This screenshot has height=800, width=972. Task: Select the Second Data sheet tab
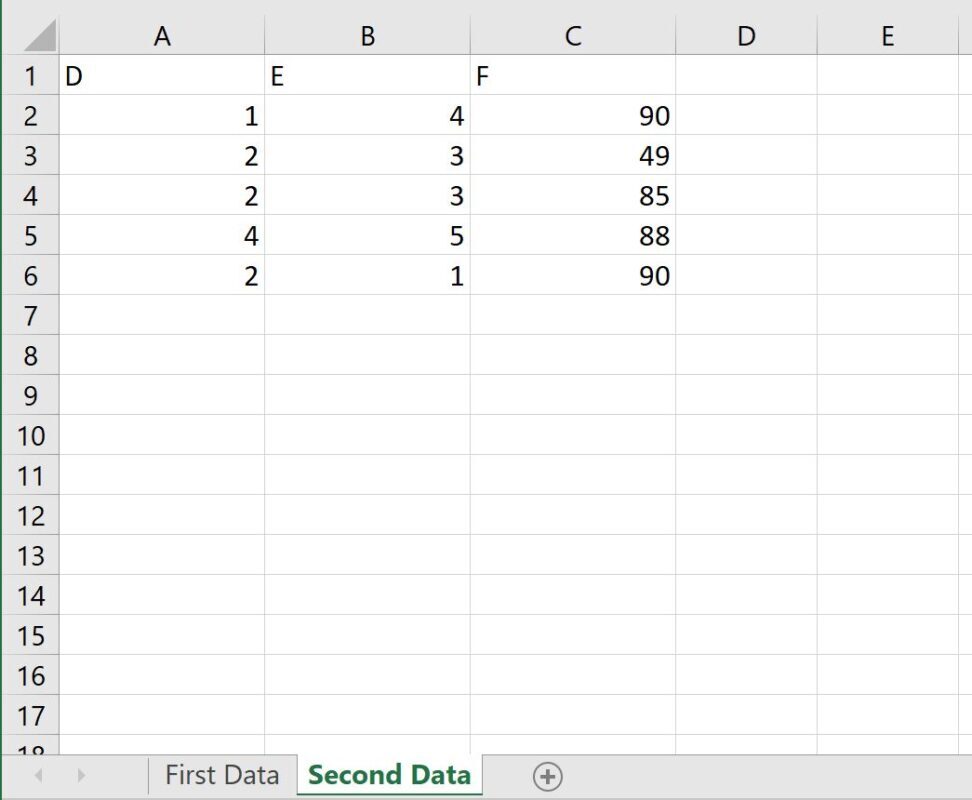point(389,775)
